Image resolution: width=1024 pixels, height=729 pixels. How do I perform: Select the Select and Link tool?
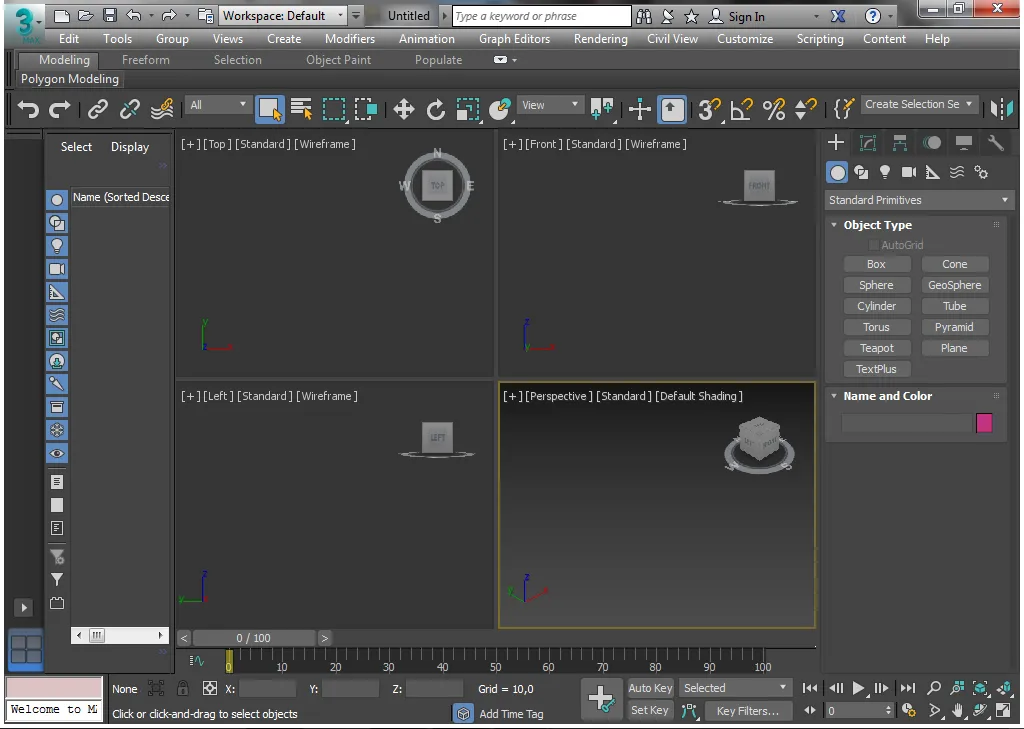(98, 108)
